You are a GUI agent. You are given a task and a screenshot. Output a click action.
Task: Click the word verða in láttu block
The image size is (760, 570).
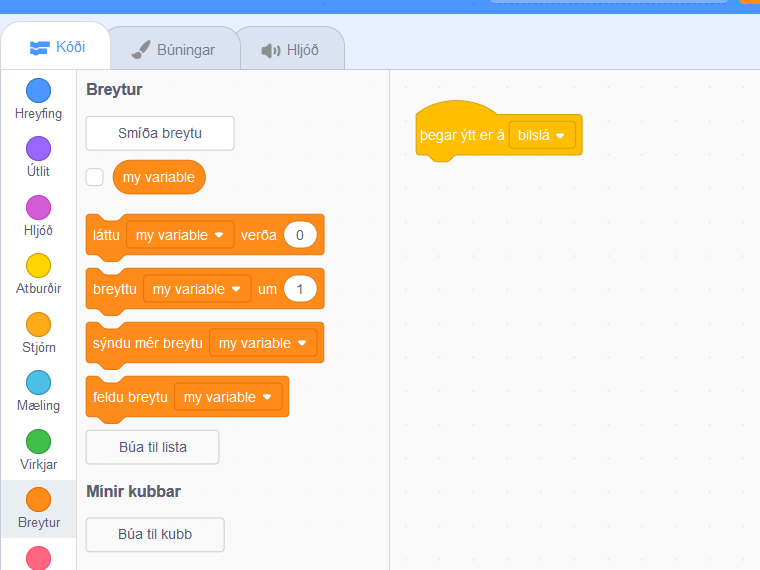[x=259, y=235]
